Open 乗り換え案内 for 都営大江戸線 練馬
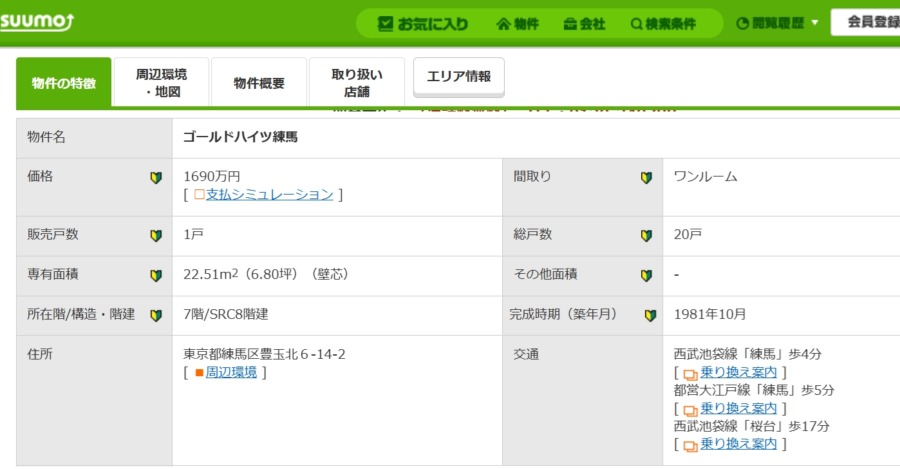The height and width of the screenshot is (469, 900). 738,408
